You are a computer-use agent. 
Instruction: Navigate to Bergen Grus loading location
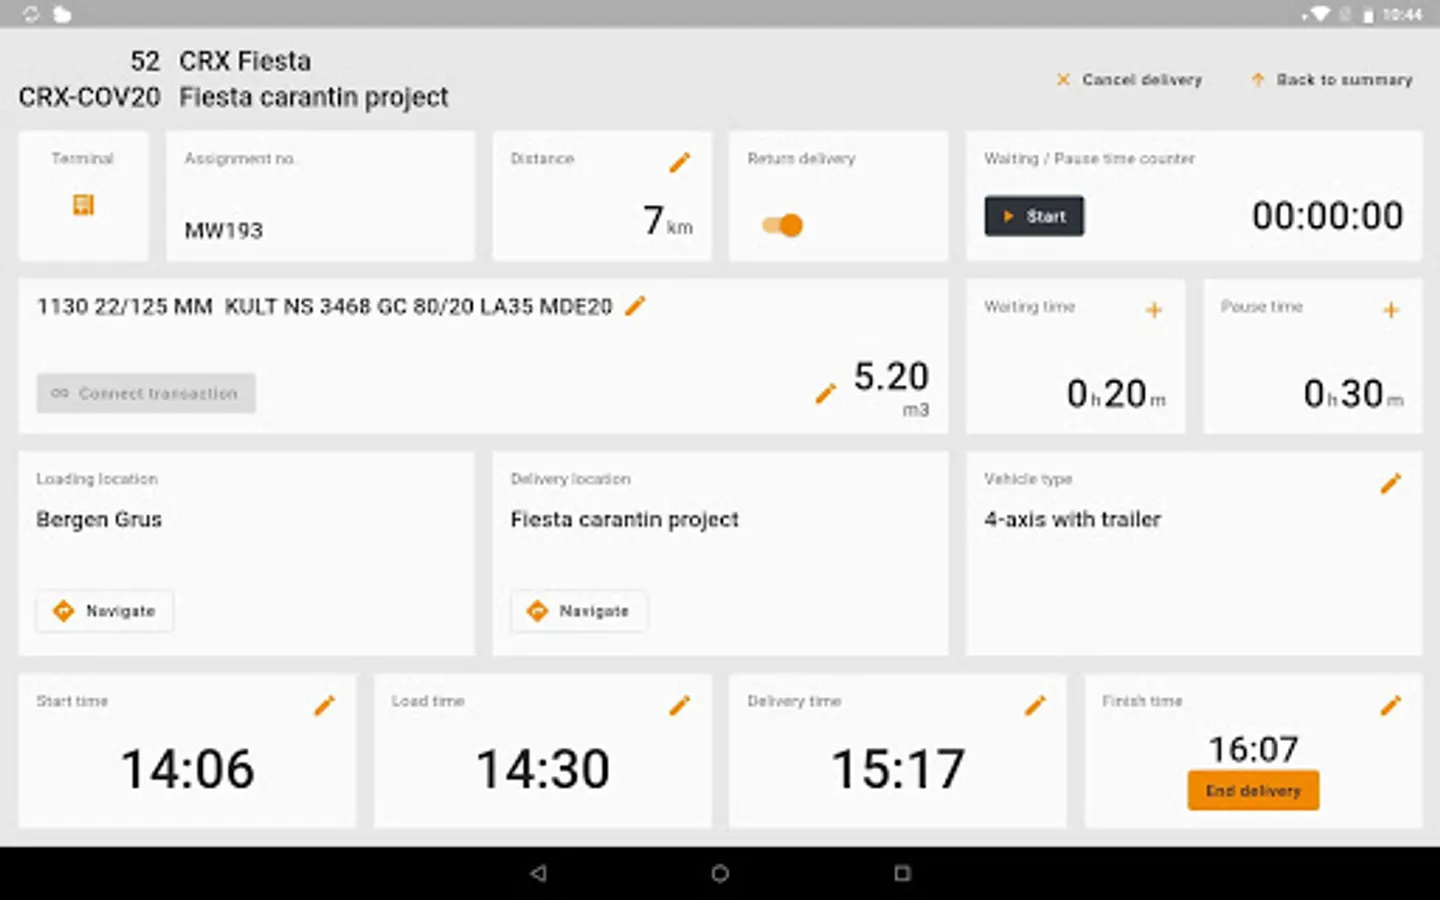pyautogui.click(x=104, y=611)
